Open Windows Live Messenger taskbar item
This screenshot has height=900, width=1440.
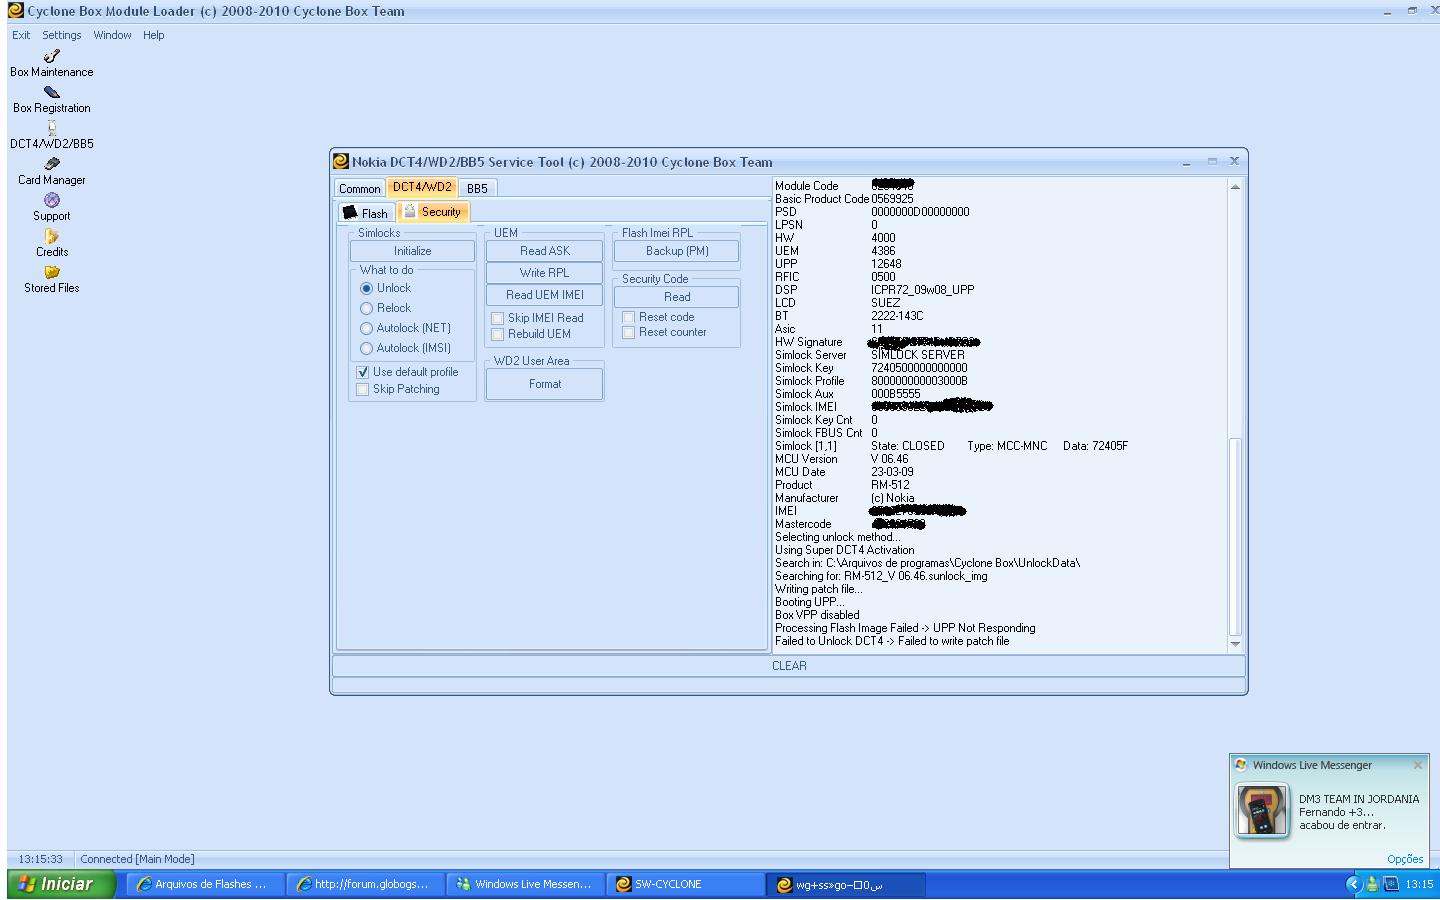pyautogui.click(x=524, y=884)
